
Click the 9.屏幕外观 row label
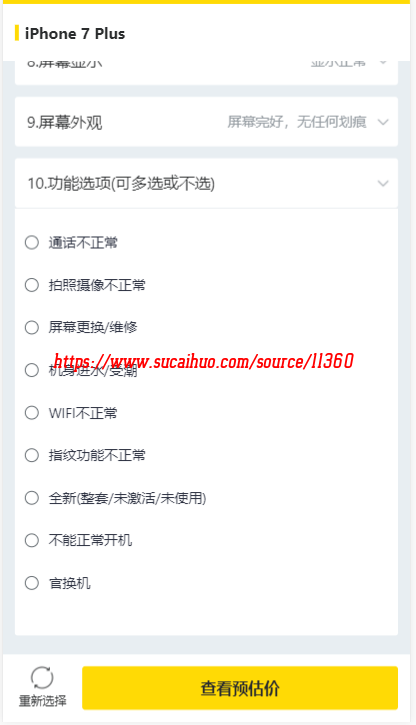(x=64, y=123)
